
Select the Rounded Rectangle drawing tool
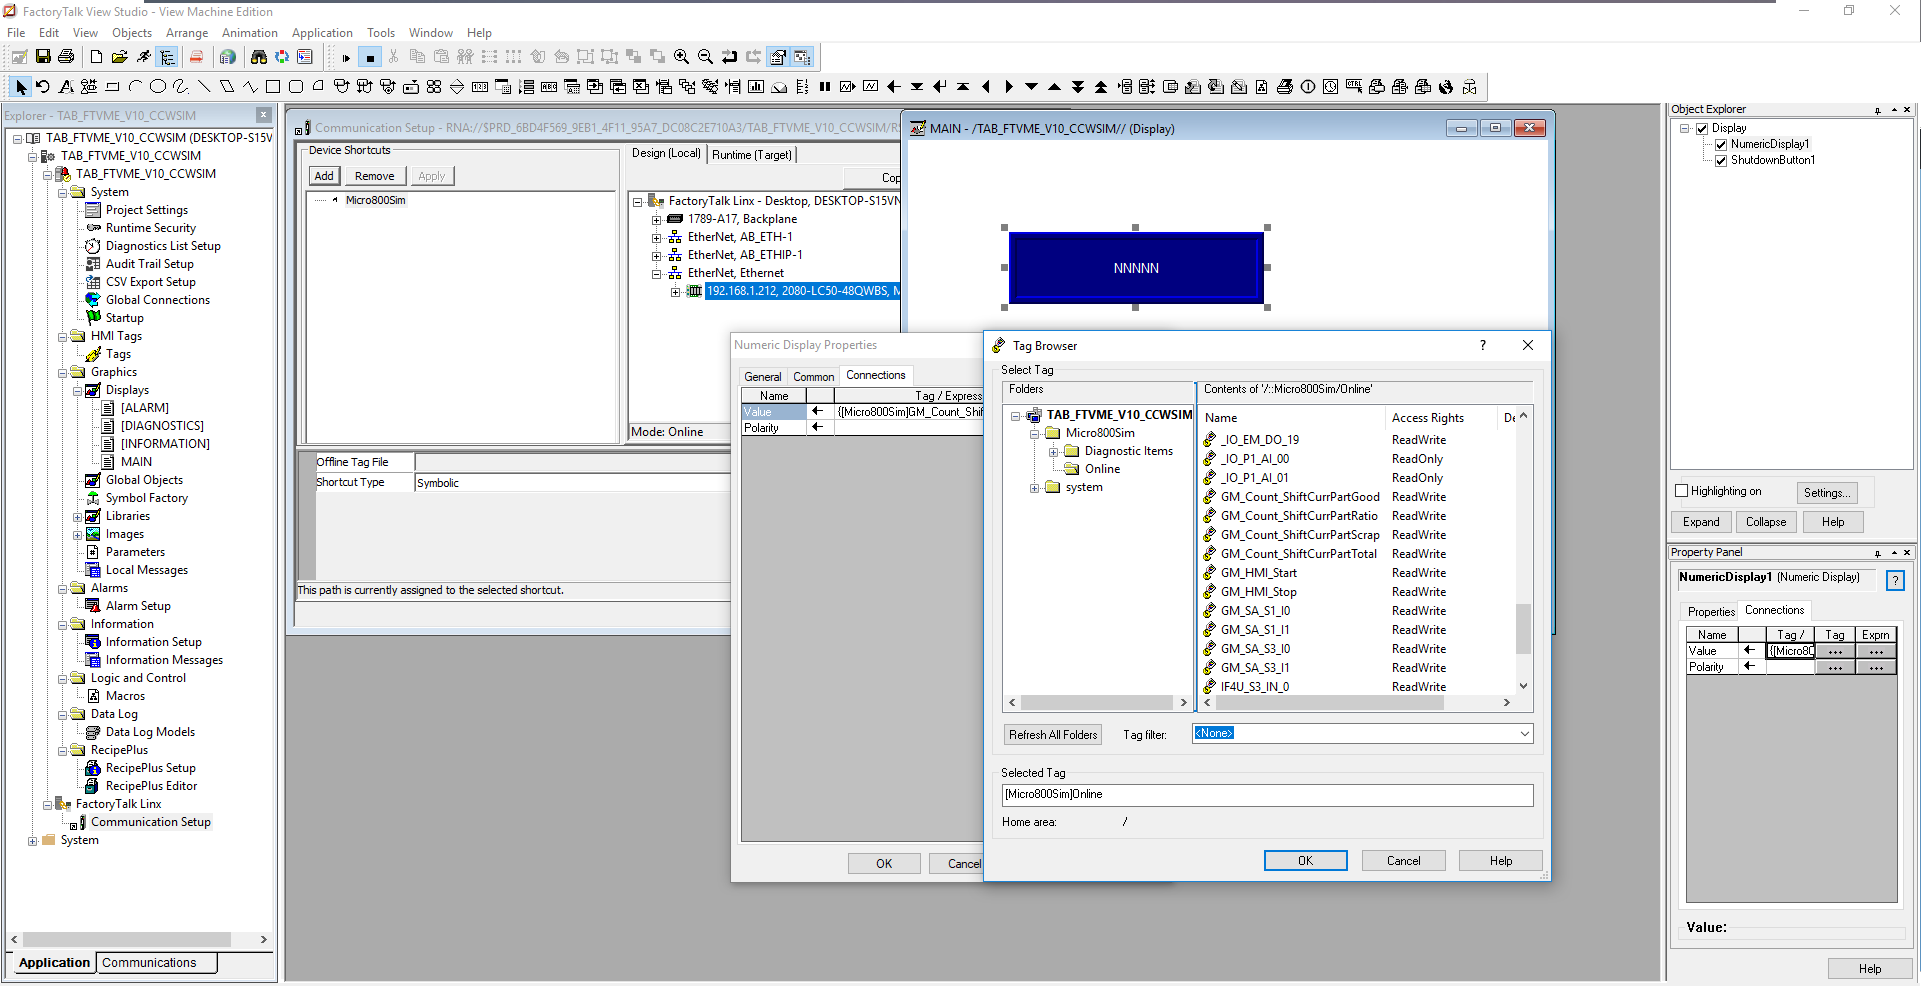pyautogui.click(x=296, y=87)
